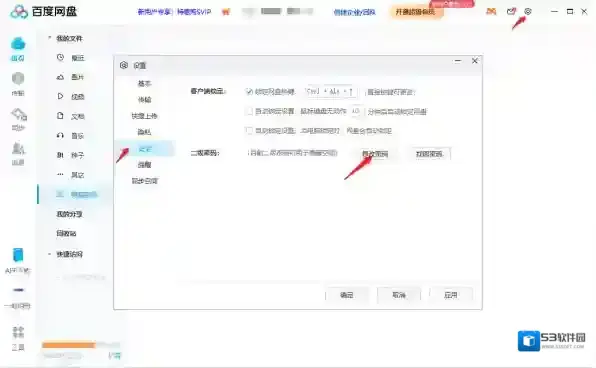
Task: Switch to the Privacy (隐私) settings tab
Action: point(144,132)
